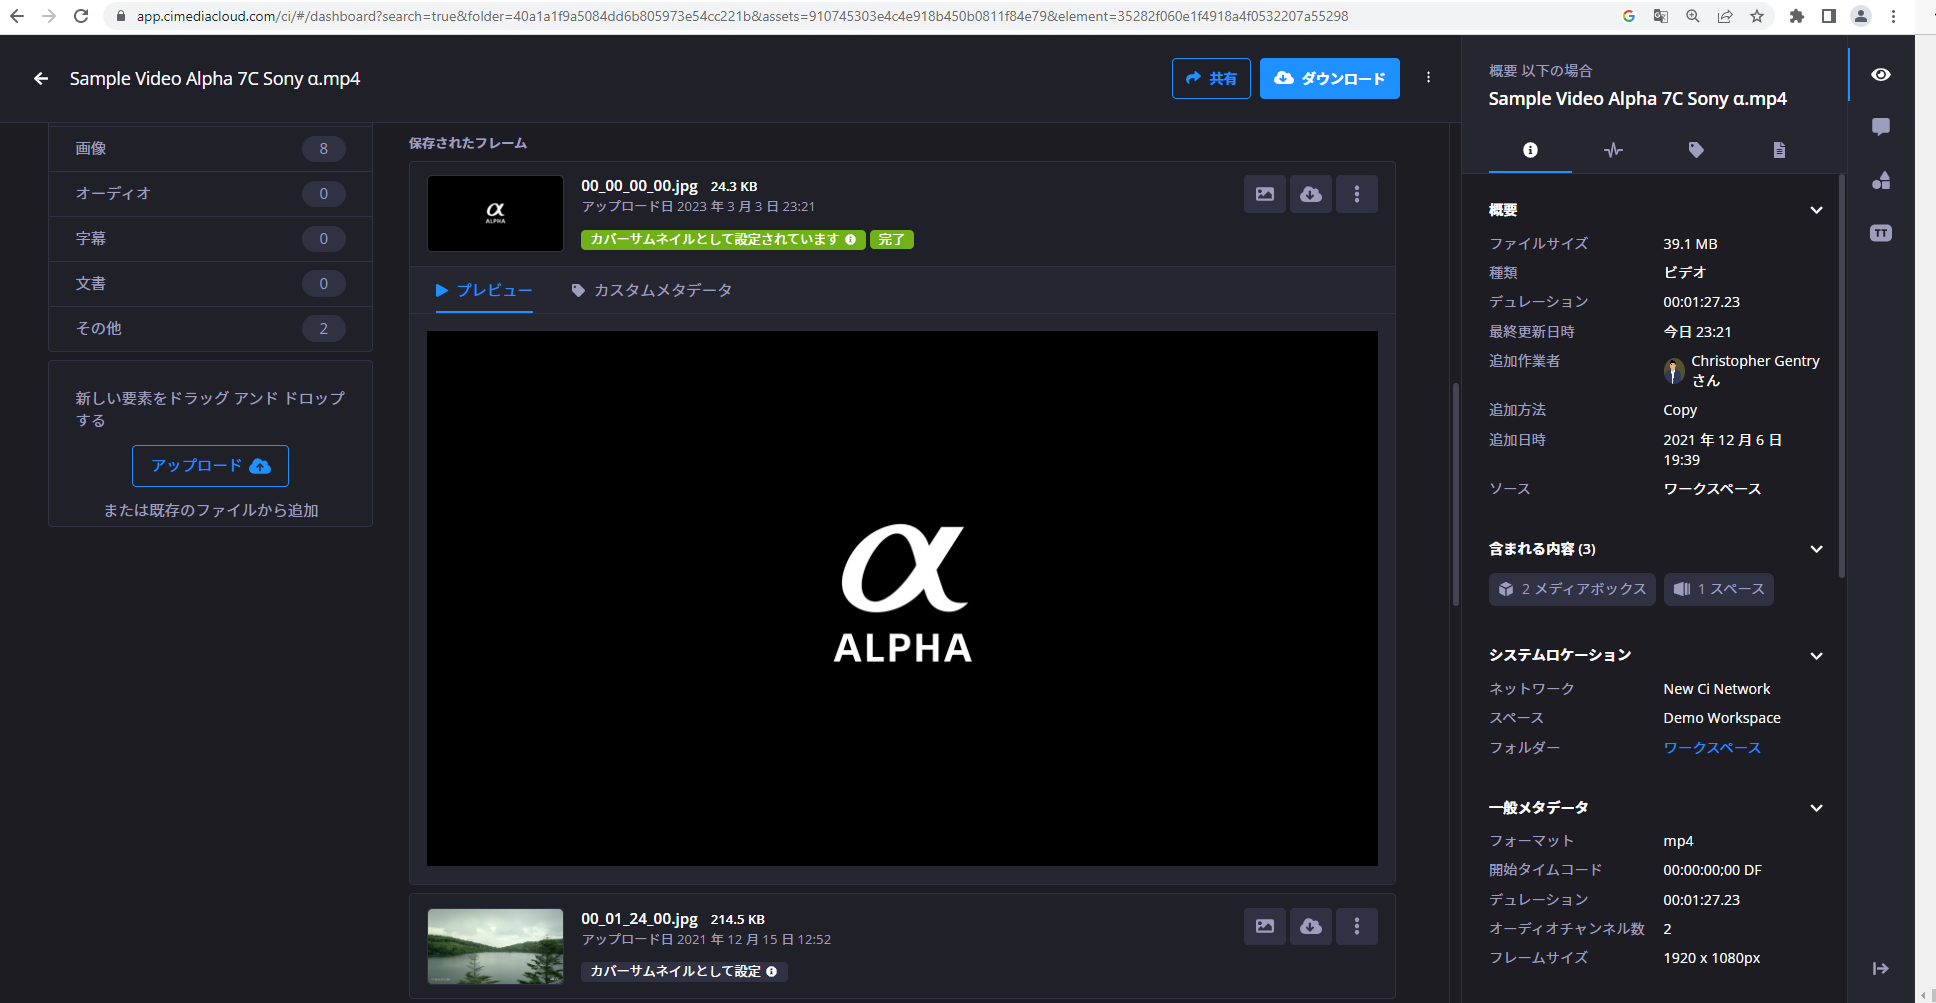
Task: Open the shapes icon in right sidebar
Action: pyautogui.click(x=1881, y=180)
